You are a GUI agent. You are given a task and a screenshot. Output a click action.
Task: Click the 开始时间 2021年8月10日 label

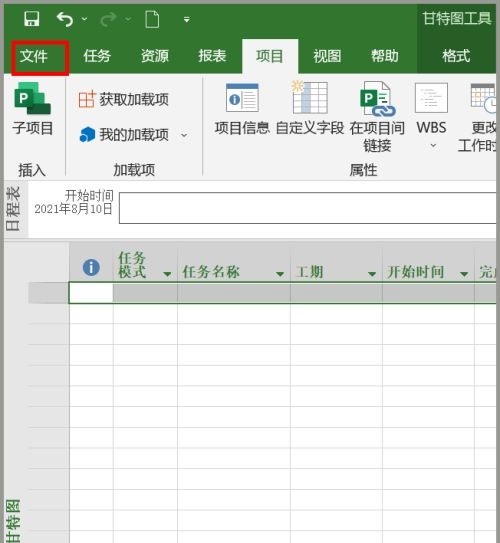[74, 202]
